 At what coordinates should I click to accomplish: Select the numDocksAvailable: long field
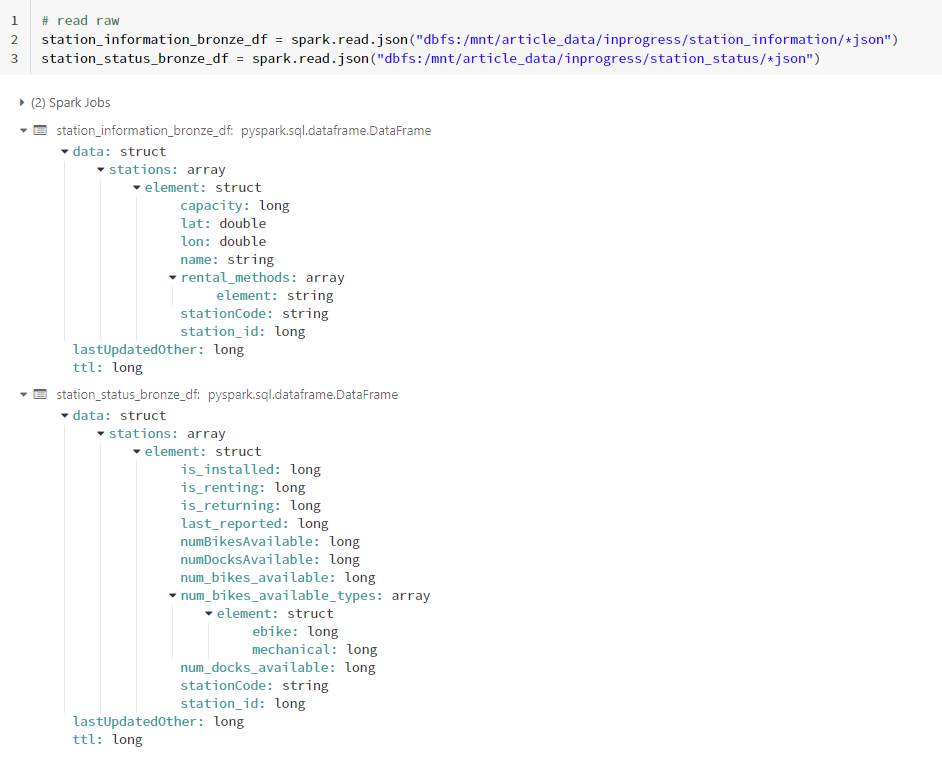[269, 560]
